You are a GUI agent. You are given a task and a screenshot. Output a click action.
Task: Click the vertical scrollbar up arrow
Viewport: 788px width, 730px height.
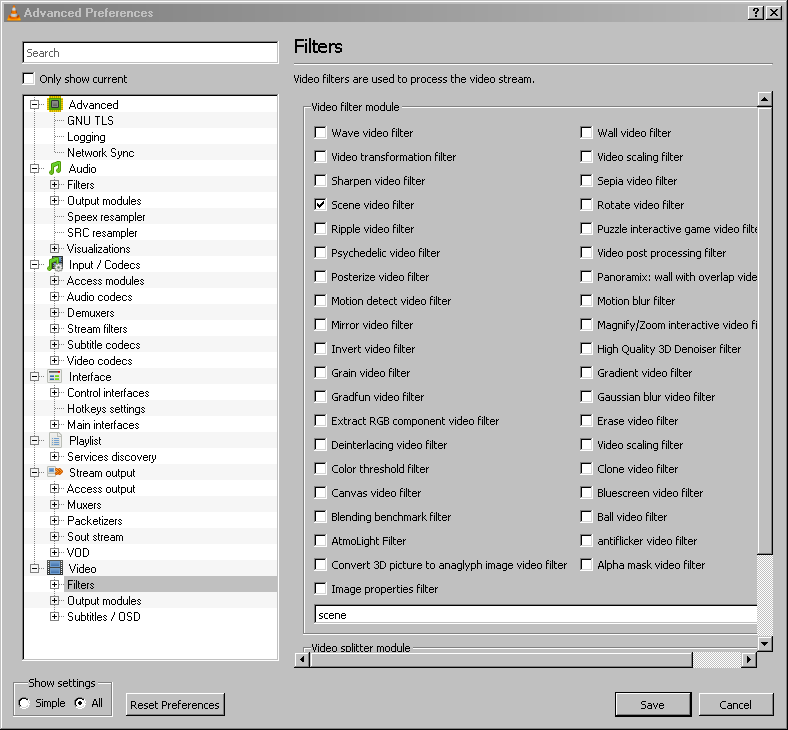tap(764, 99)
